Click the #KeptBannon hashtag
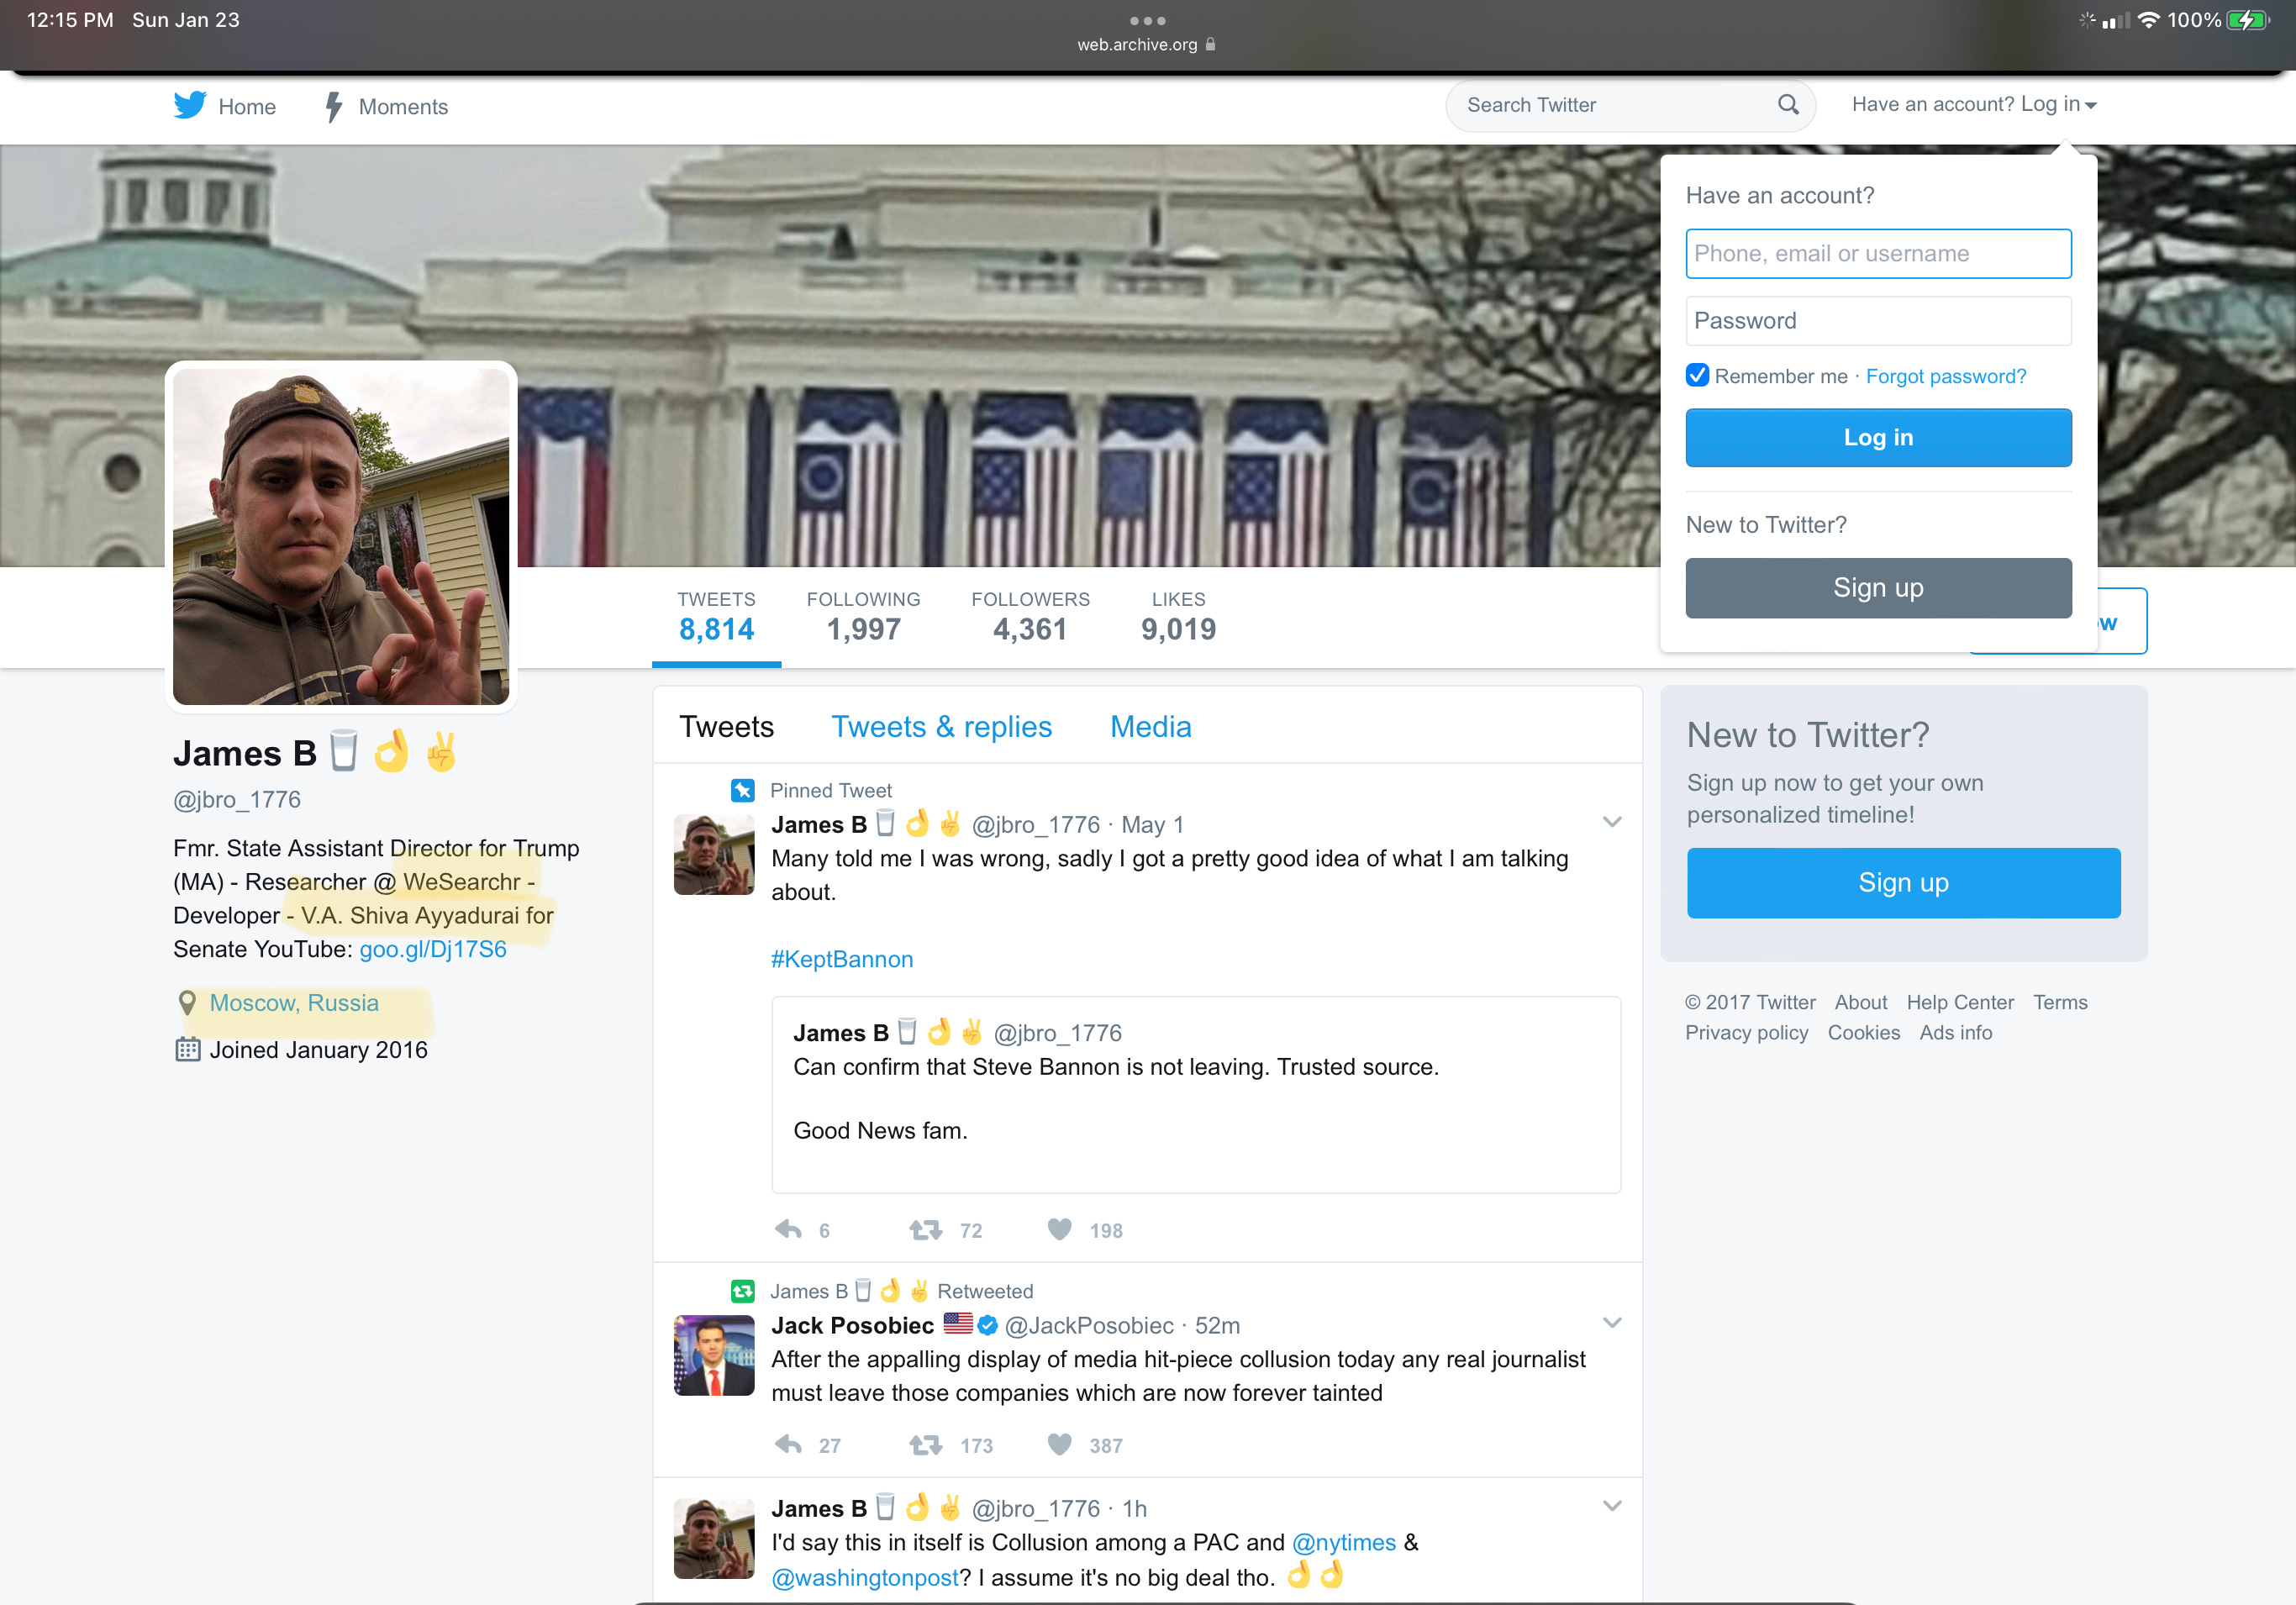2296x1605 pixels. [x=842, y=959]
